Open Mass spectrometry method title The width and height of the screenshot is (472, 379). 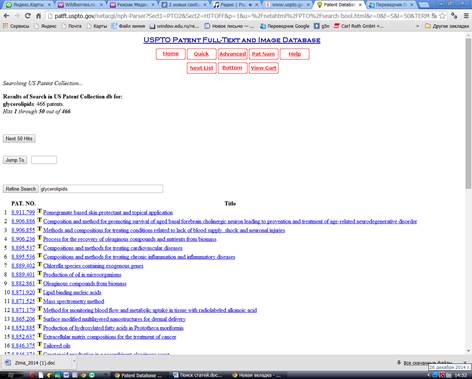74,301
